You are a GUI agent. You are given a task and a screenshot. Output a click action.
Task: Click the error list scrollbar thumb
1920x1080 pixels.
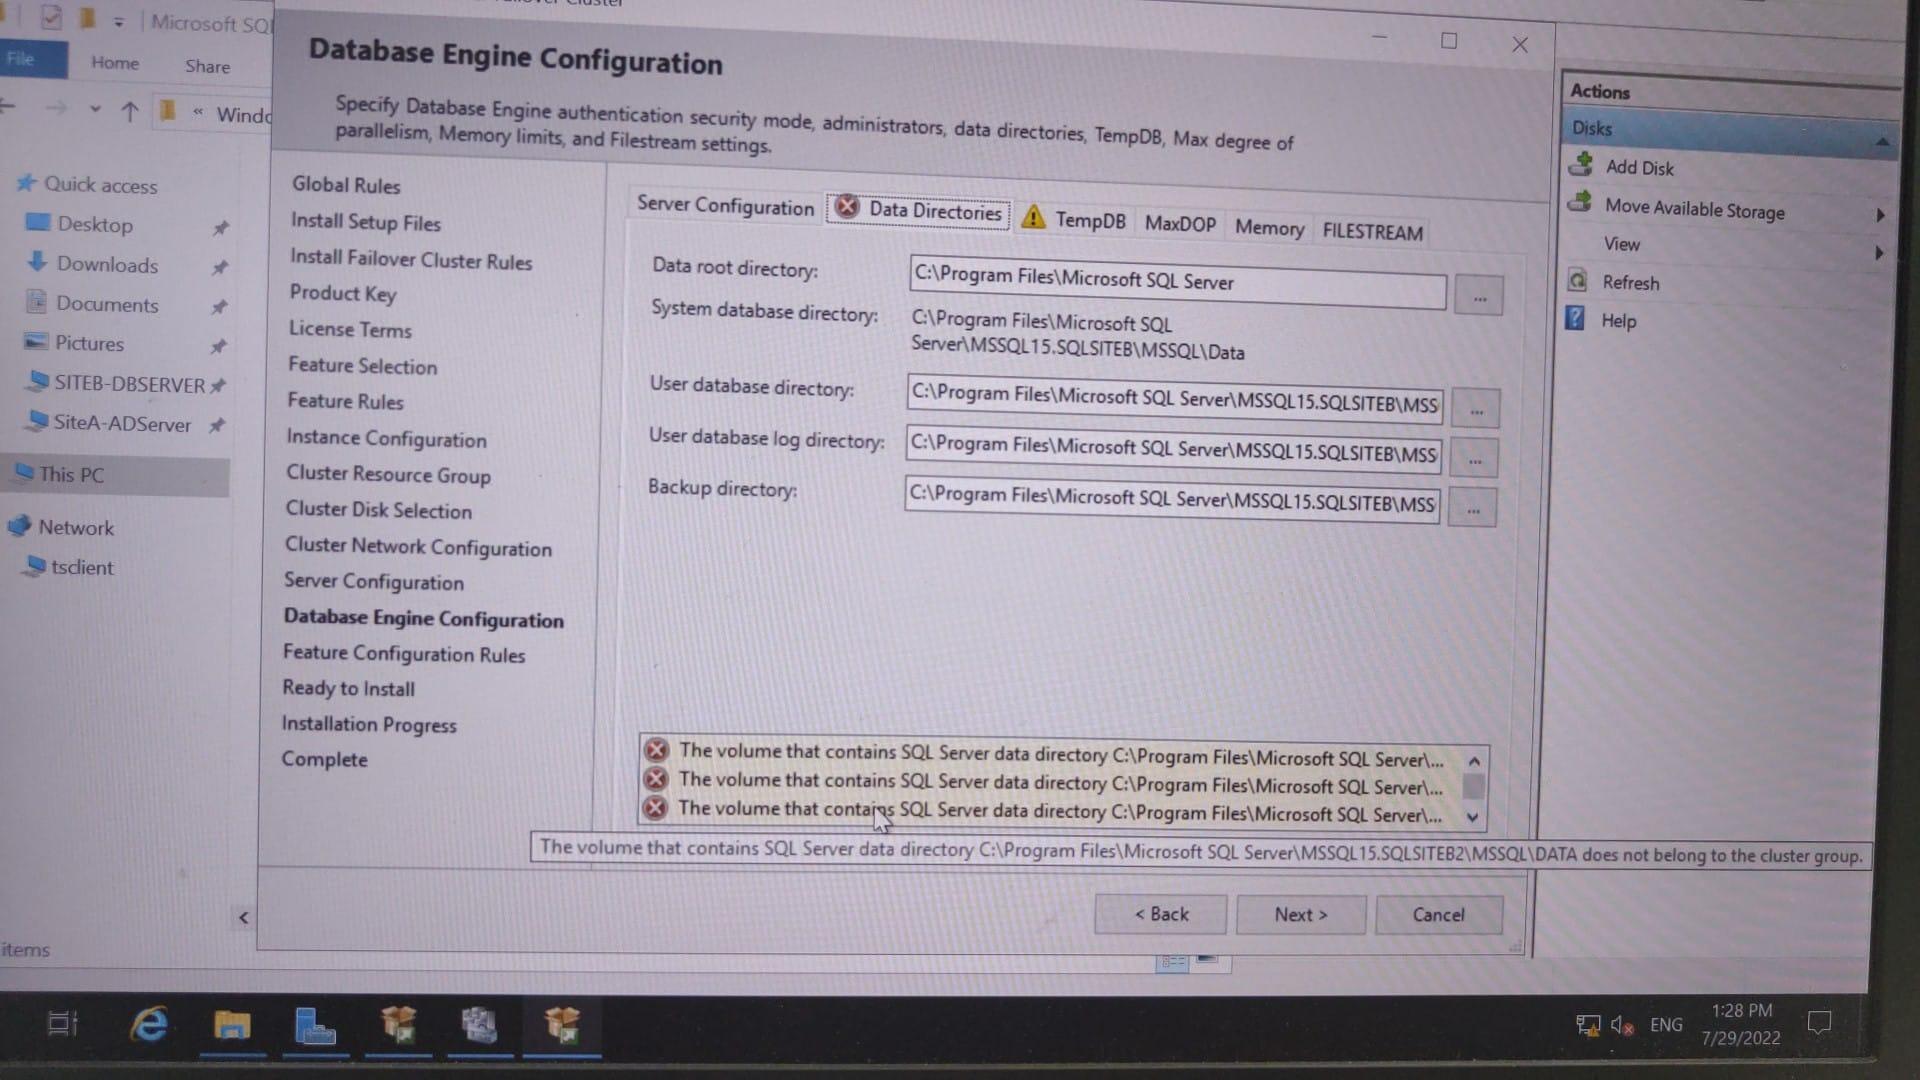[x=1473, y=787]
